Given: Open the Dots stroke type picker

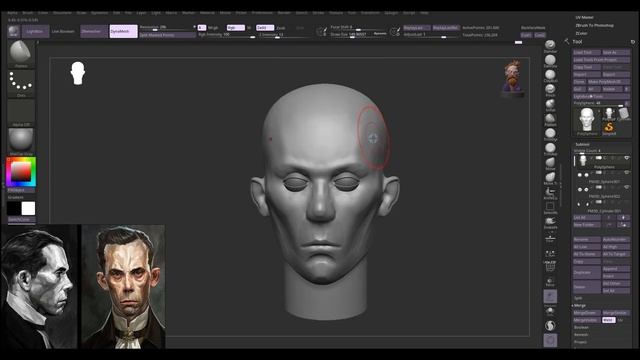Looking at the screenshot, I should point(20,83).
